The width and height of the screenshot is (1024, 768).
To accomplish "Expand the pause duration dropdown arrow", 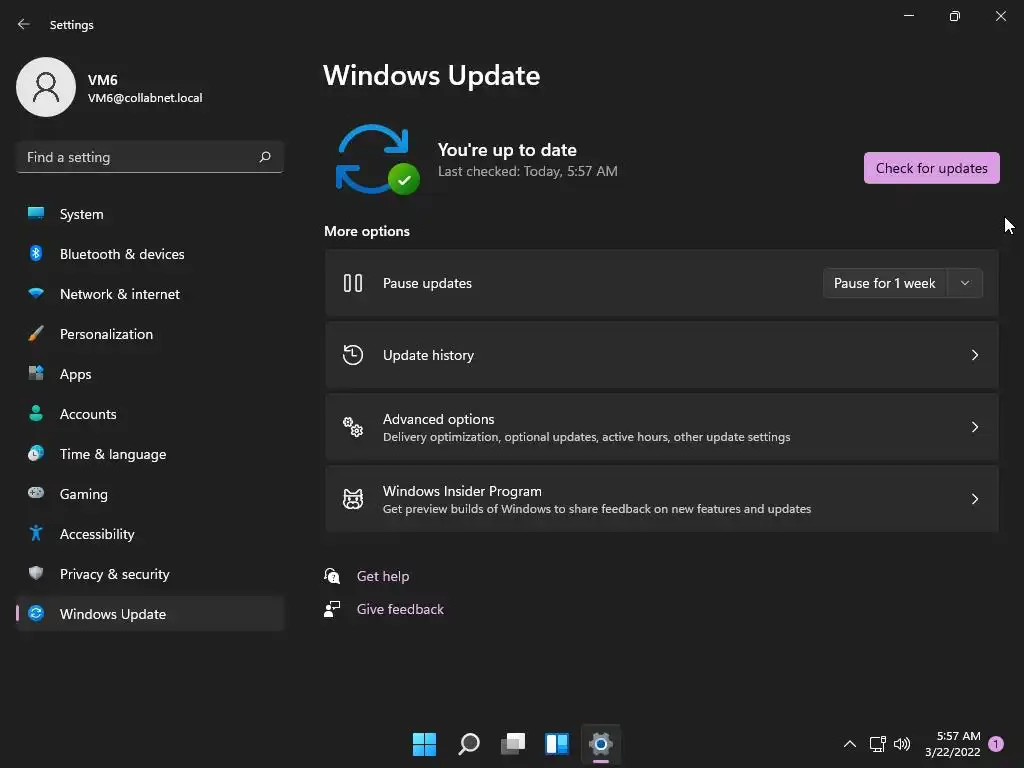I will 965,283.
